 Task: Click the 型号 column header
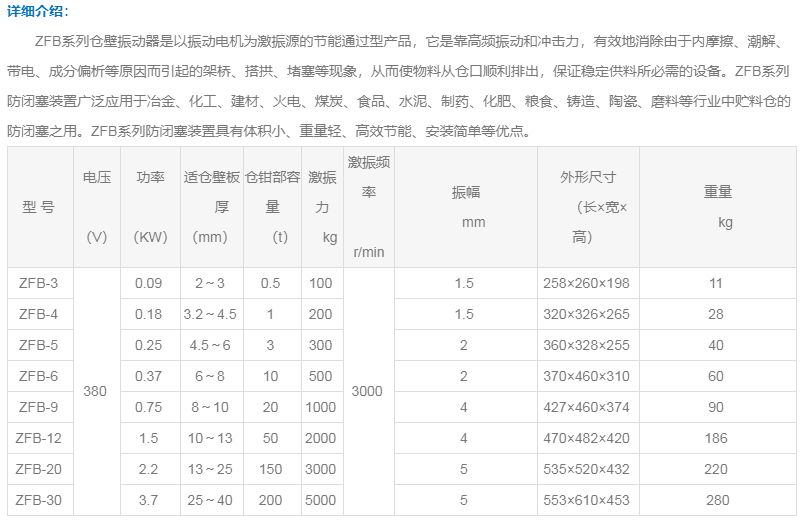[x=39, y=208]
